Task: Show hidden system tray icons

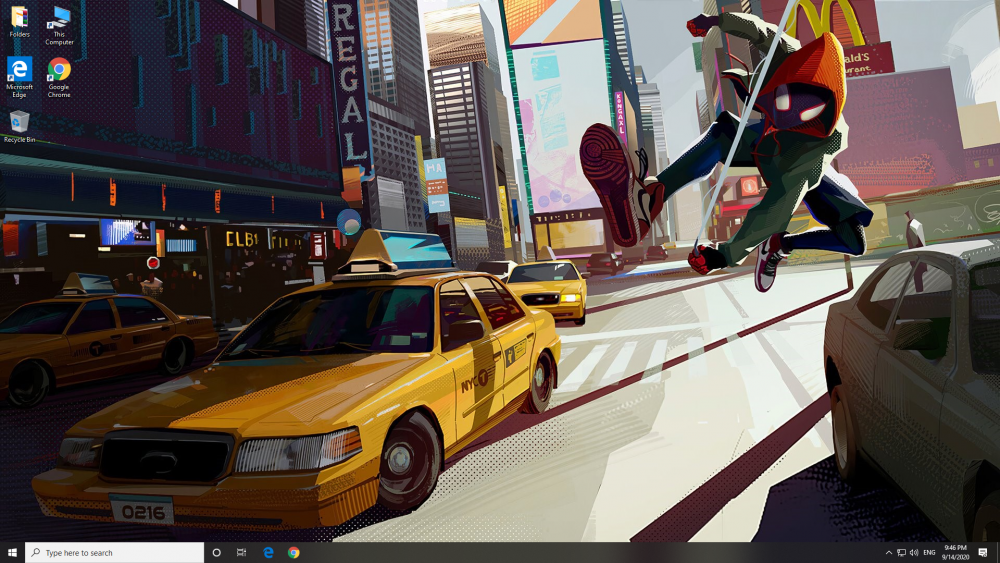Action: coord(888,552)
